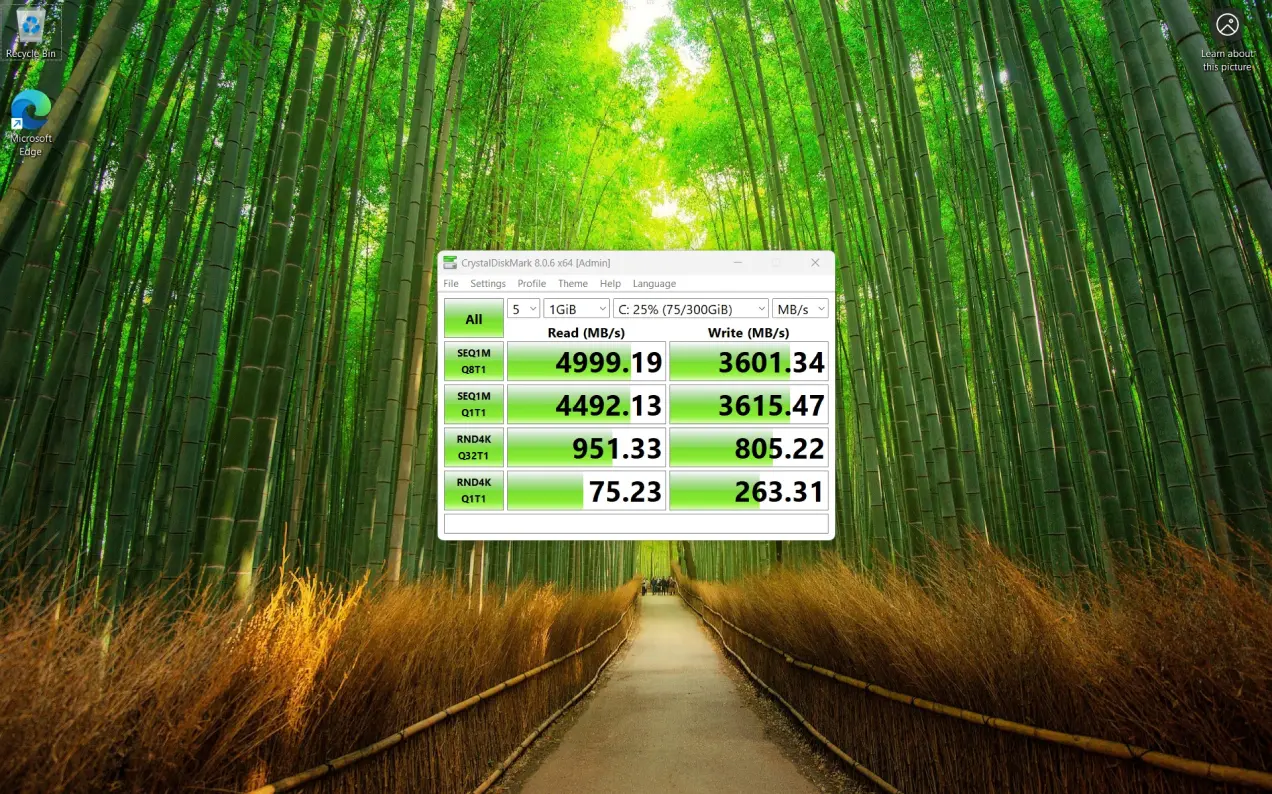This screenshot has height=794, width=1272.
Task: Run all benchmarks with the All button
Action: (x=473, y=319)
